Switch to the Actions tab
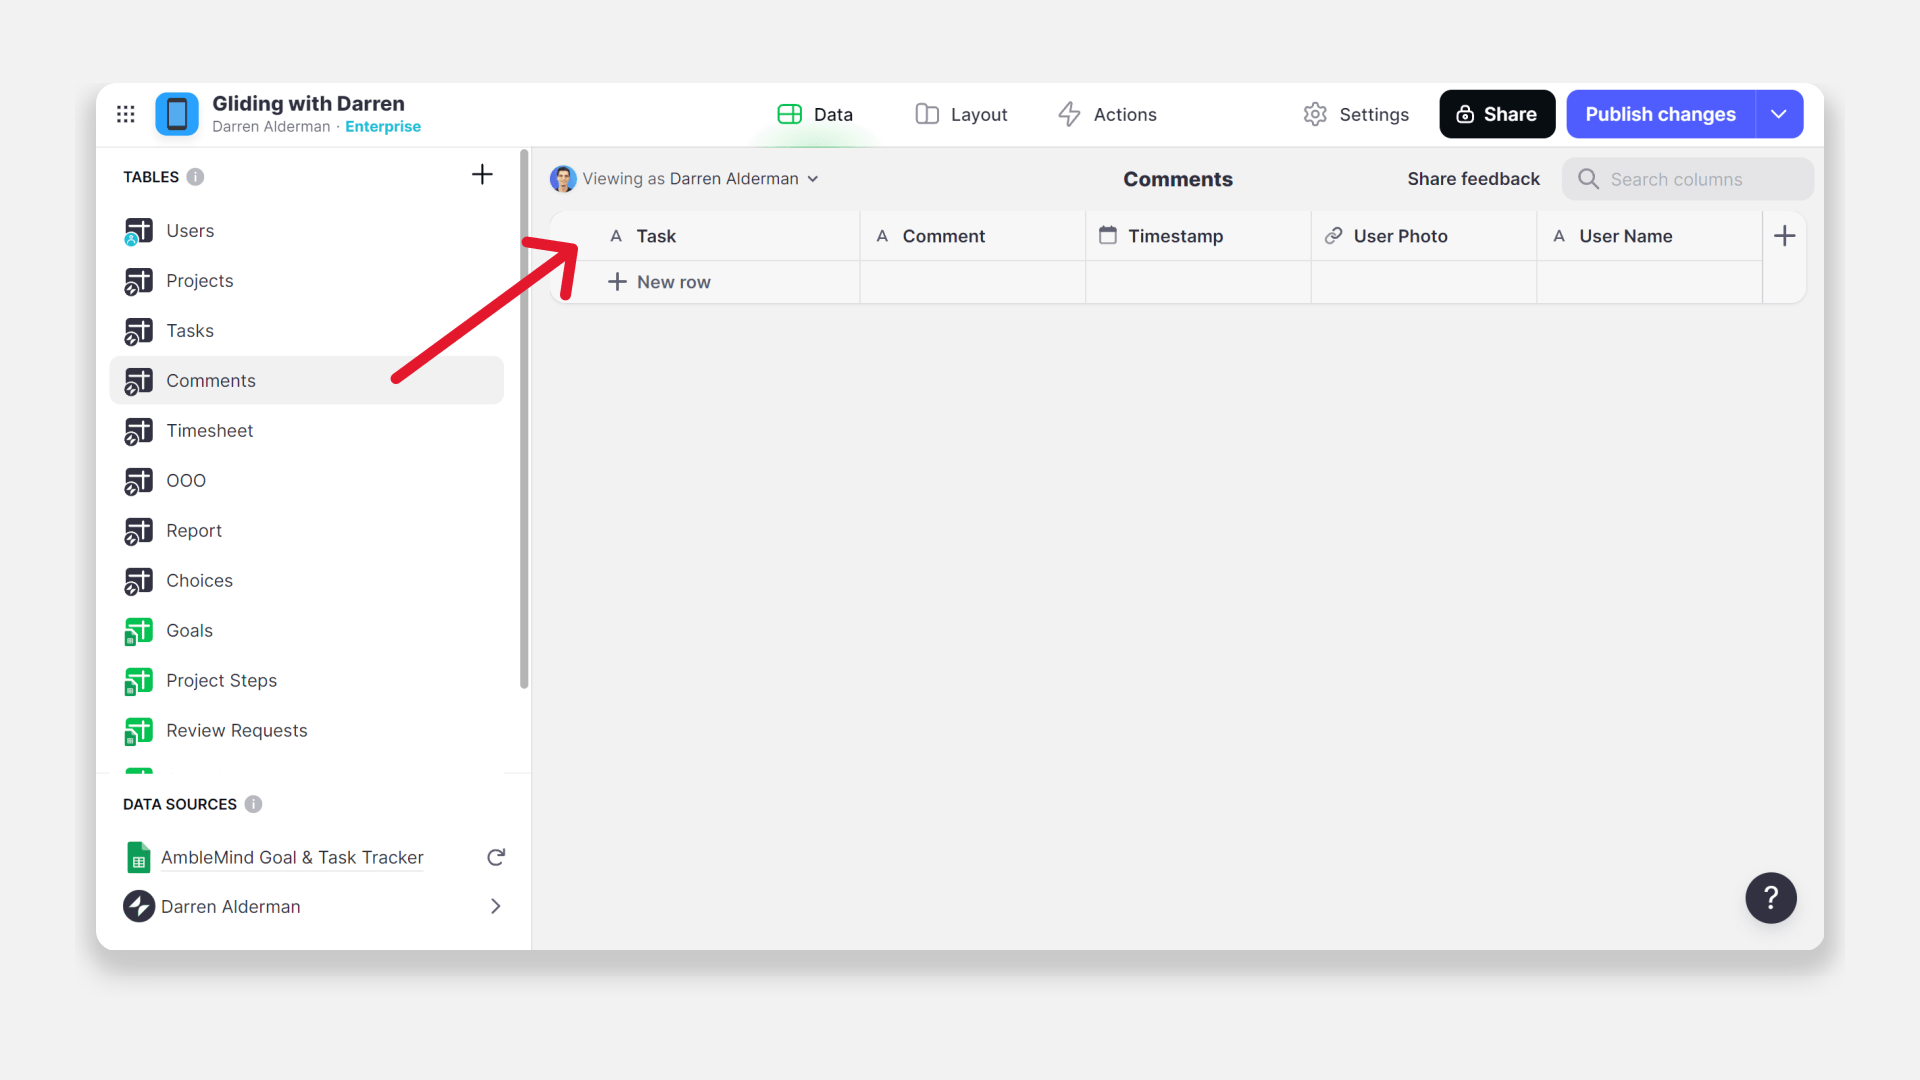Screen dimensions: 1920x1080 pos(1107,114)
